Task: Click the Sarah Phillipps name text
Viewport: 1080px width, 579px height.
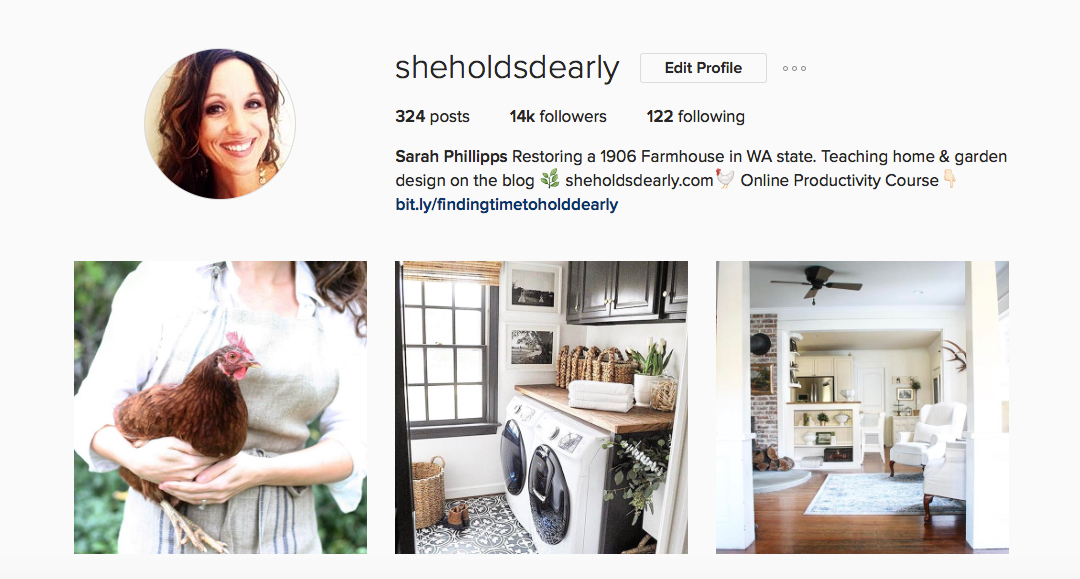Action: pos(451,156)
